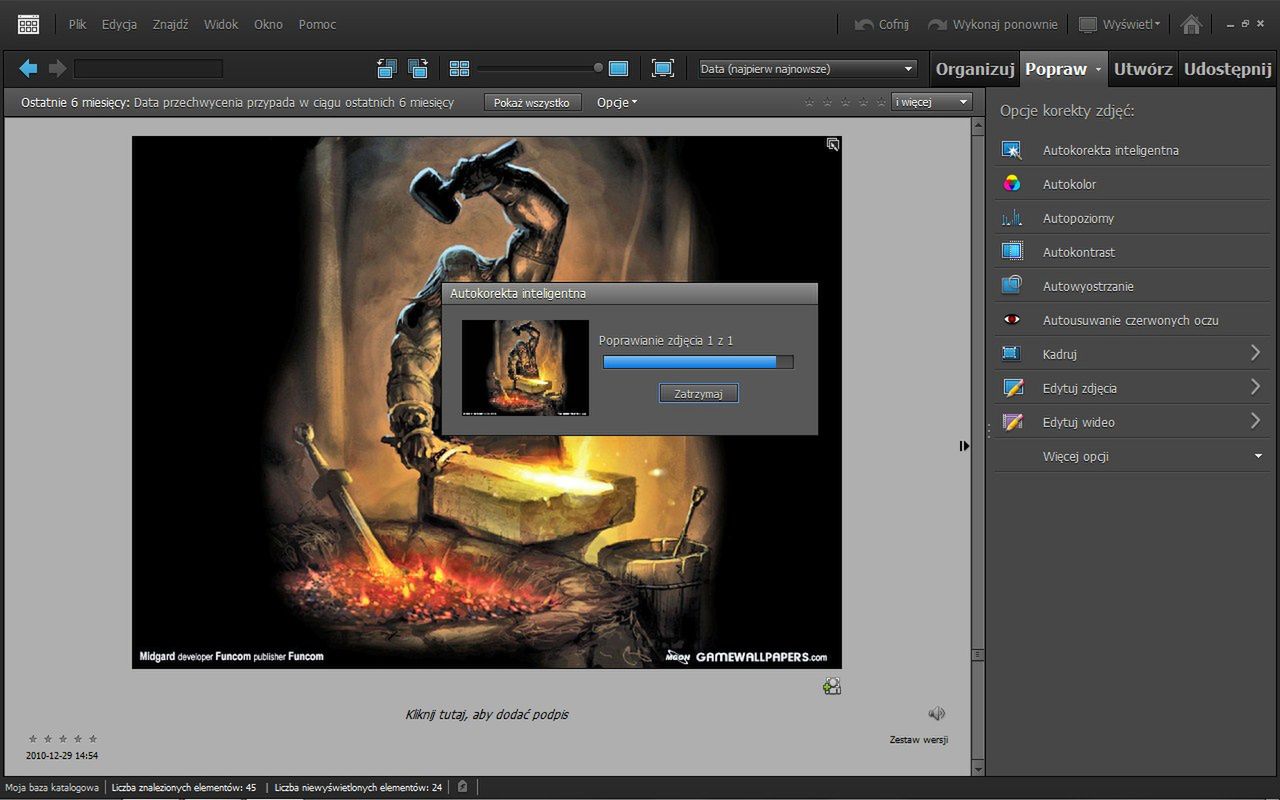Screen dimensions: 1280x800
Task: Click the caption 'Kliknij tutaj, aby dodać podpis'
Action: point(487,714)
